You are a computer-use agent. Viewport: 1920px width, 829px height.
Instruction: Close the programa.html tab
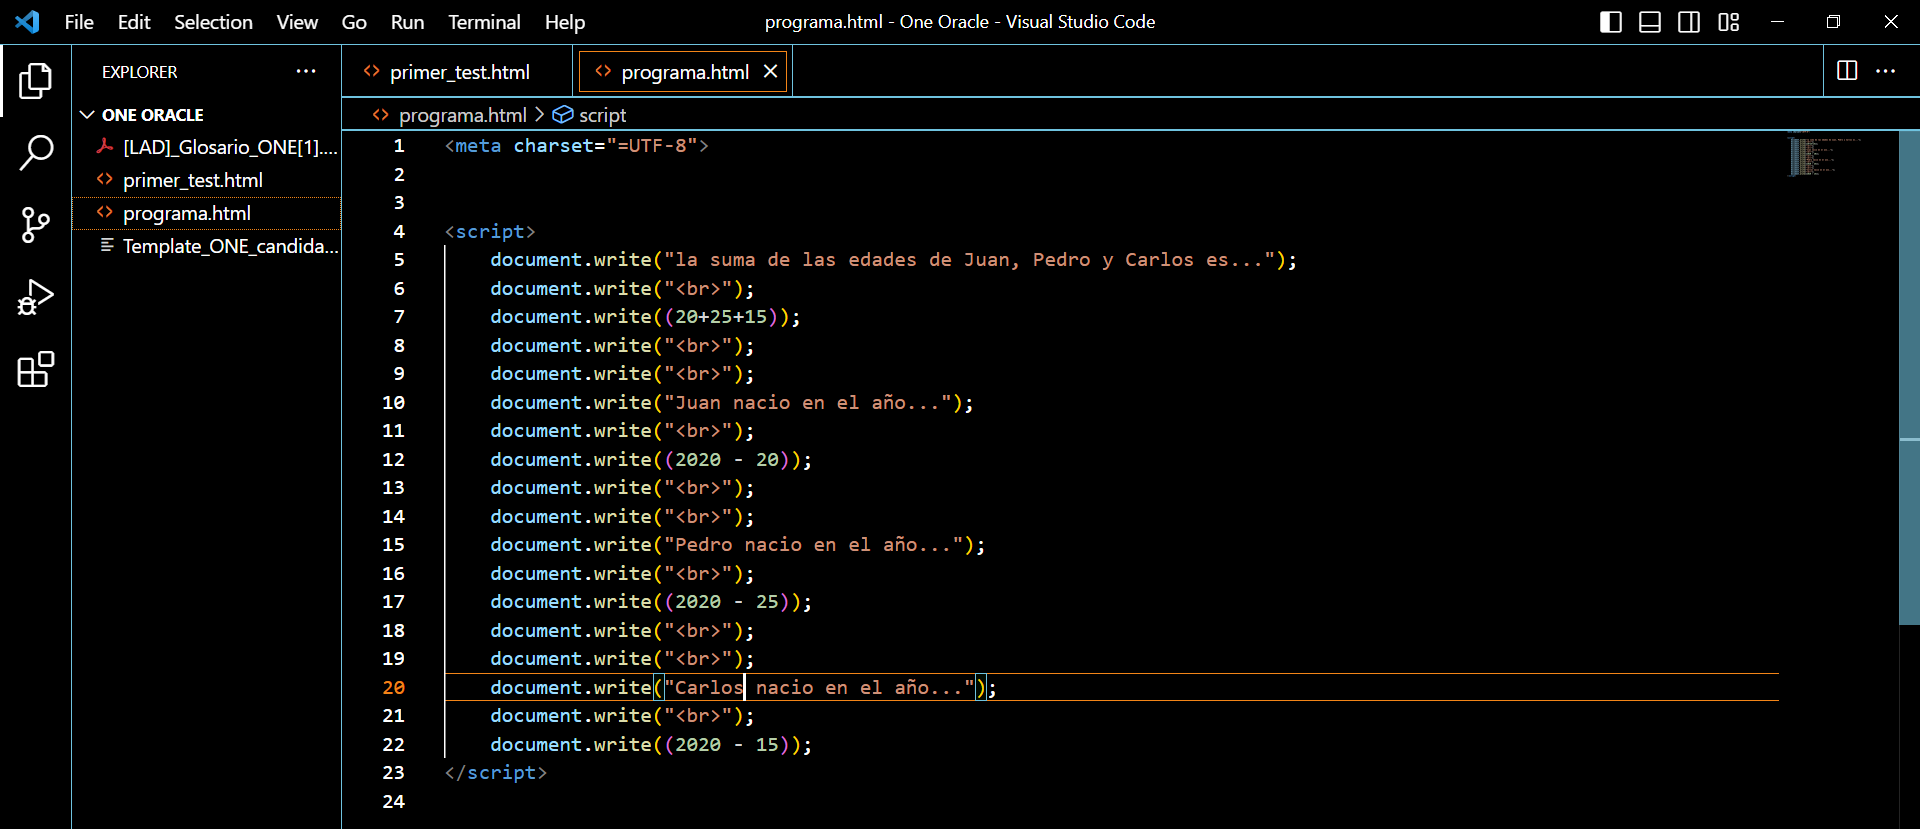770,71
